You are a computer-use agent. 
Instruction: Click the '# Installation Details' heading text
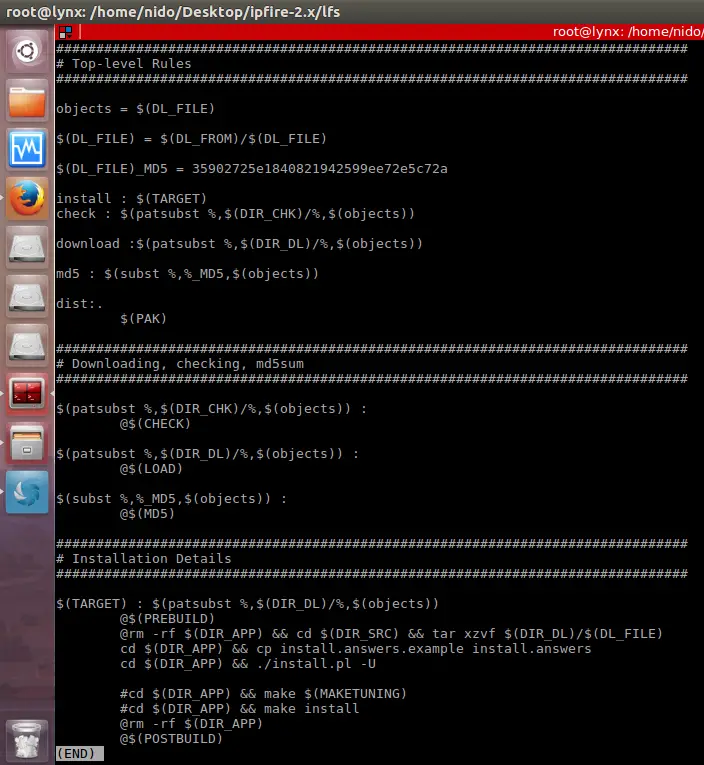click(144, 558)
